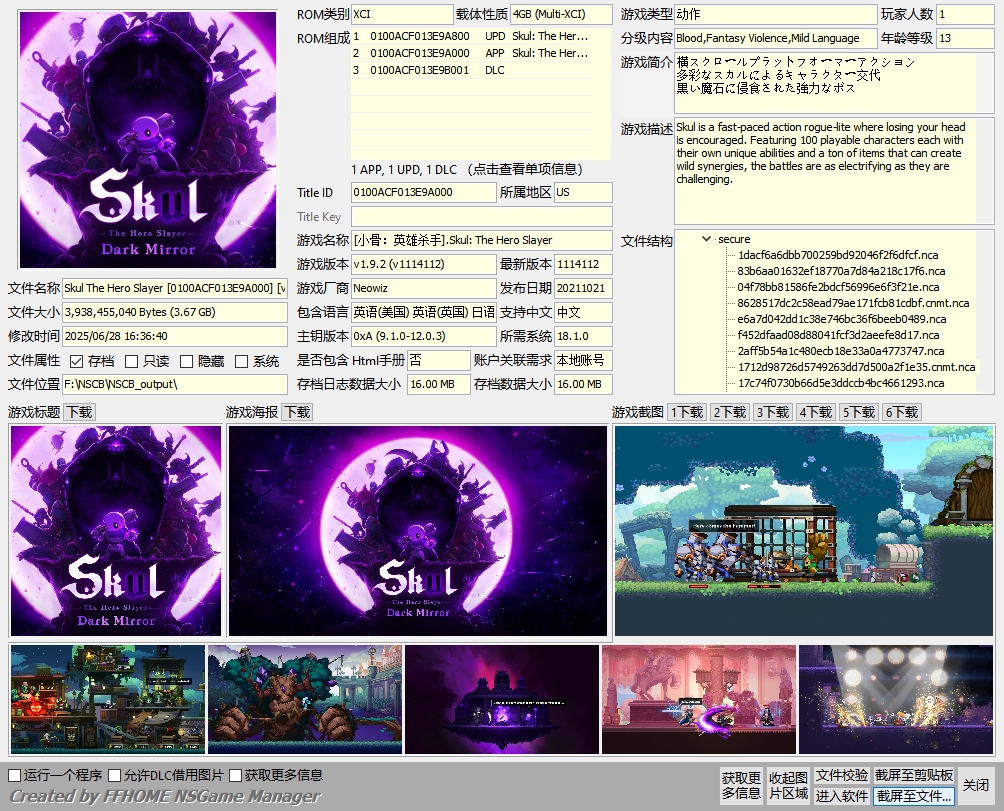Click the 所需系统 18.1.0 field

point(583,336)
